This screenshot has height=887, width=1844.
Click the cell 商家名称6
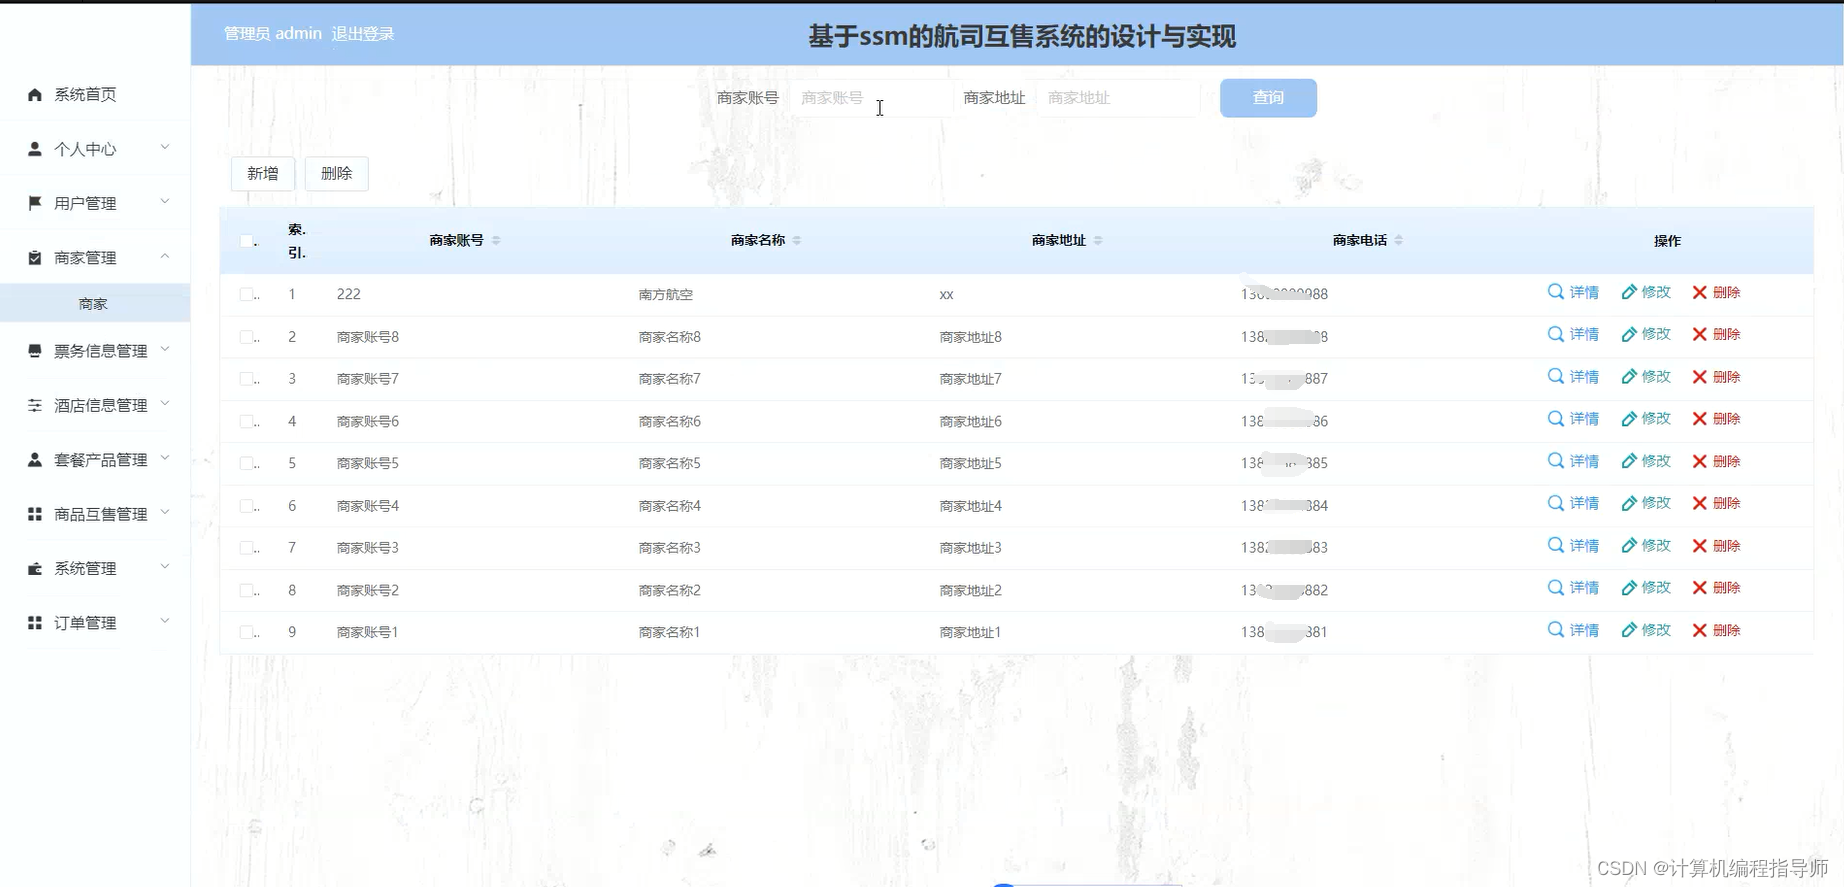click(669, 421)
